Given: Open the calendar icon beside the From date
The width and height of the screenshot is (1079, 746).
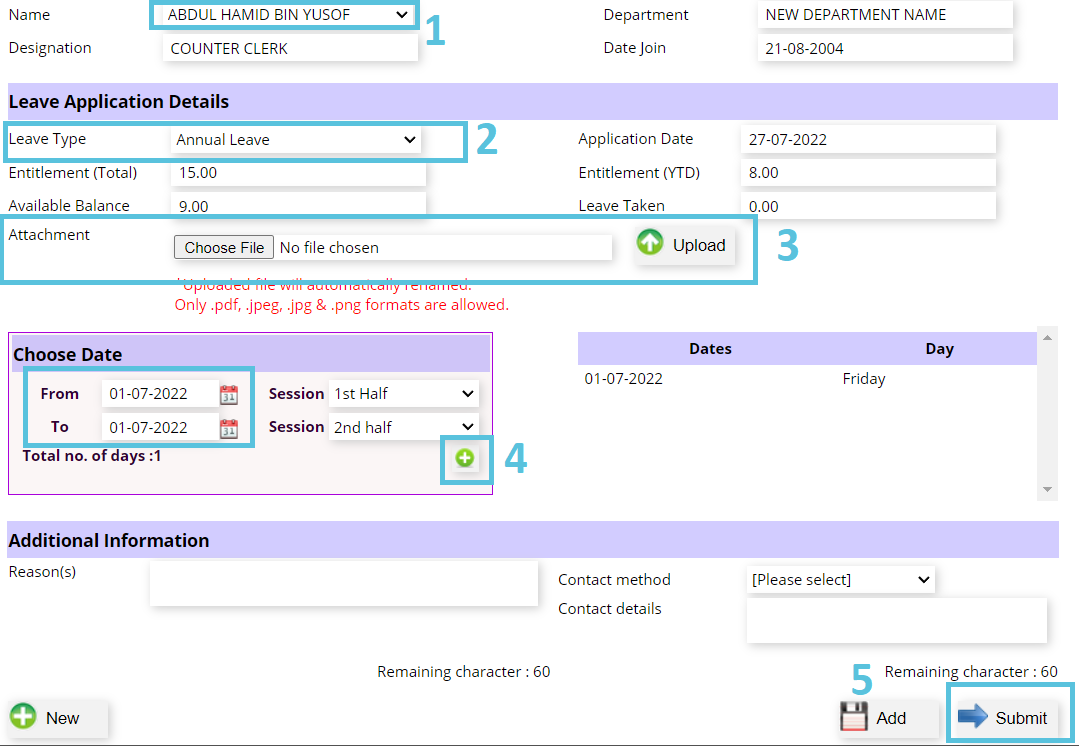Looking at the screenshot, I should point(230,393).
